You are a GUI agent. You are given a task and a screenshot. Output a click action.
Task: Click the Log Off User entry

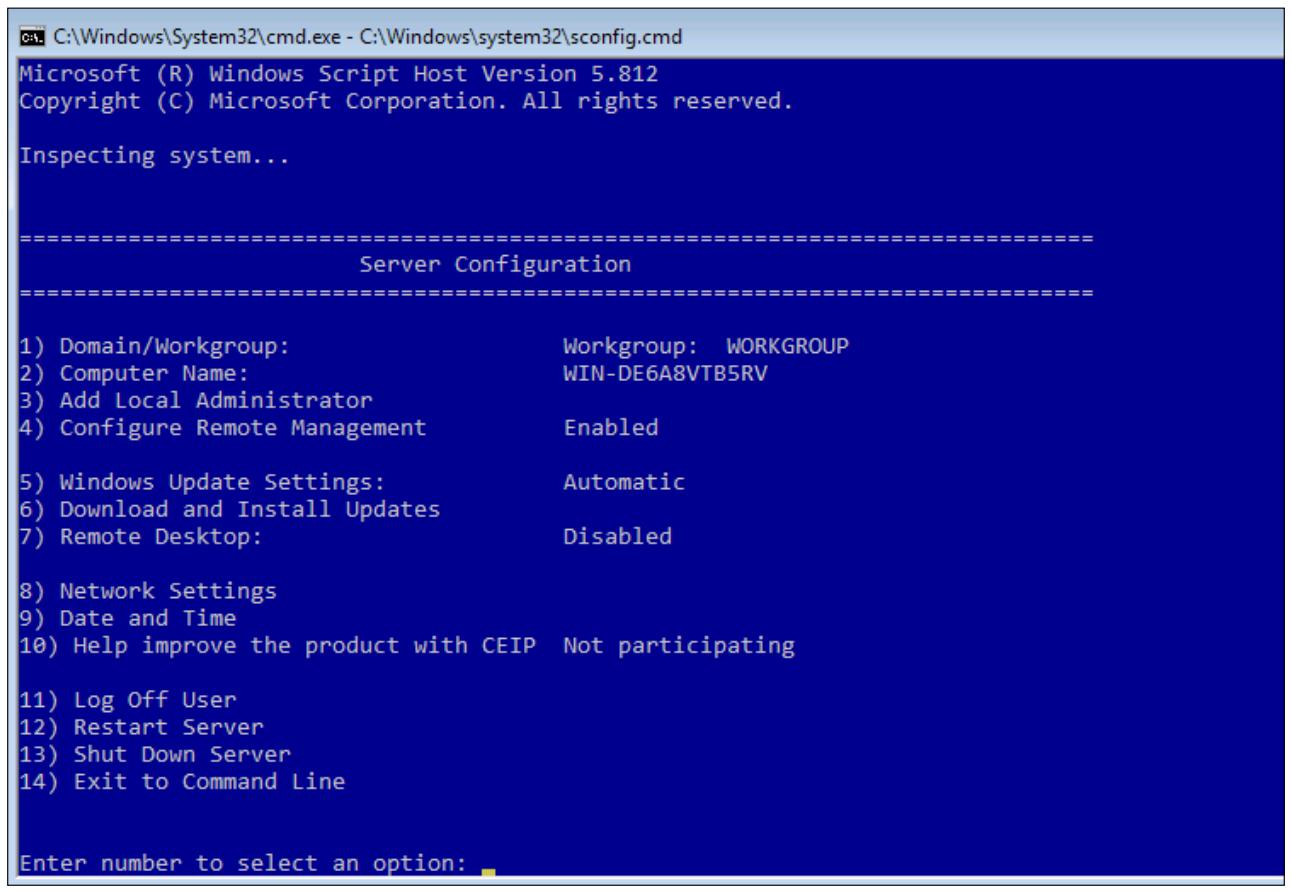128,699
